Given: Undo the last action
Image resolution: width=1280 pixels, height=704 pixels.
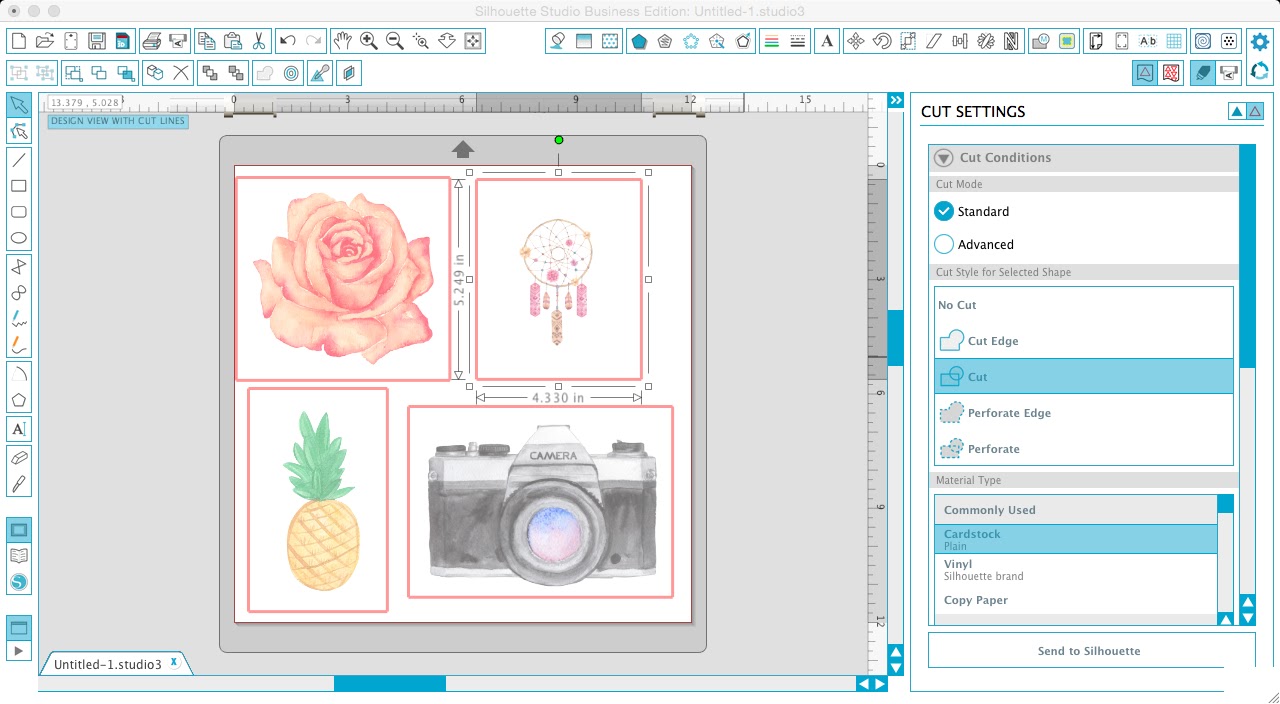Looking at the screenshot, I should 288,41.
